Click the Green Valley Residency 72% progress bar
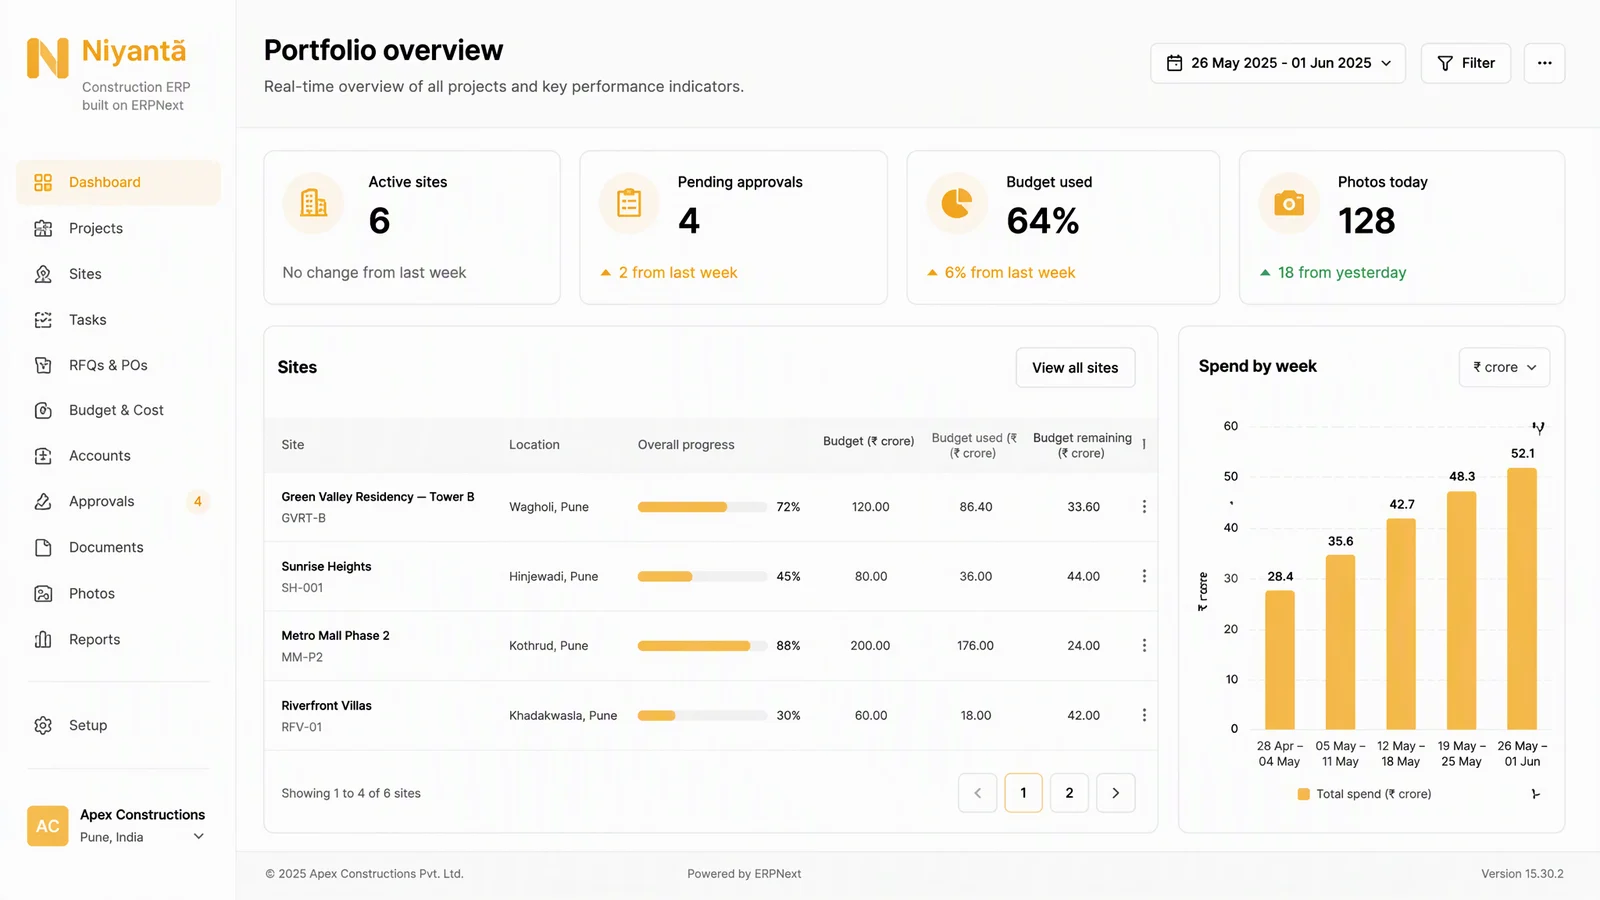 pos(702,507)
